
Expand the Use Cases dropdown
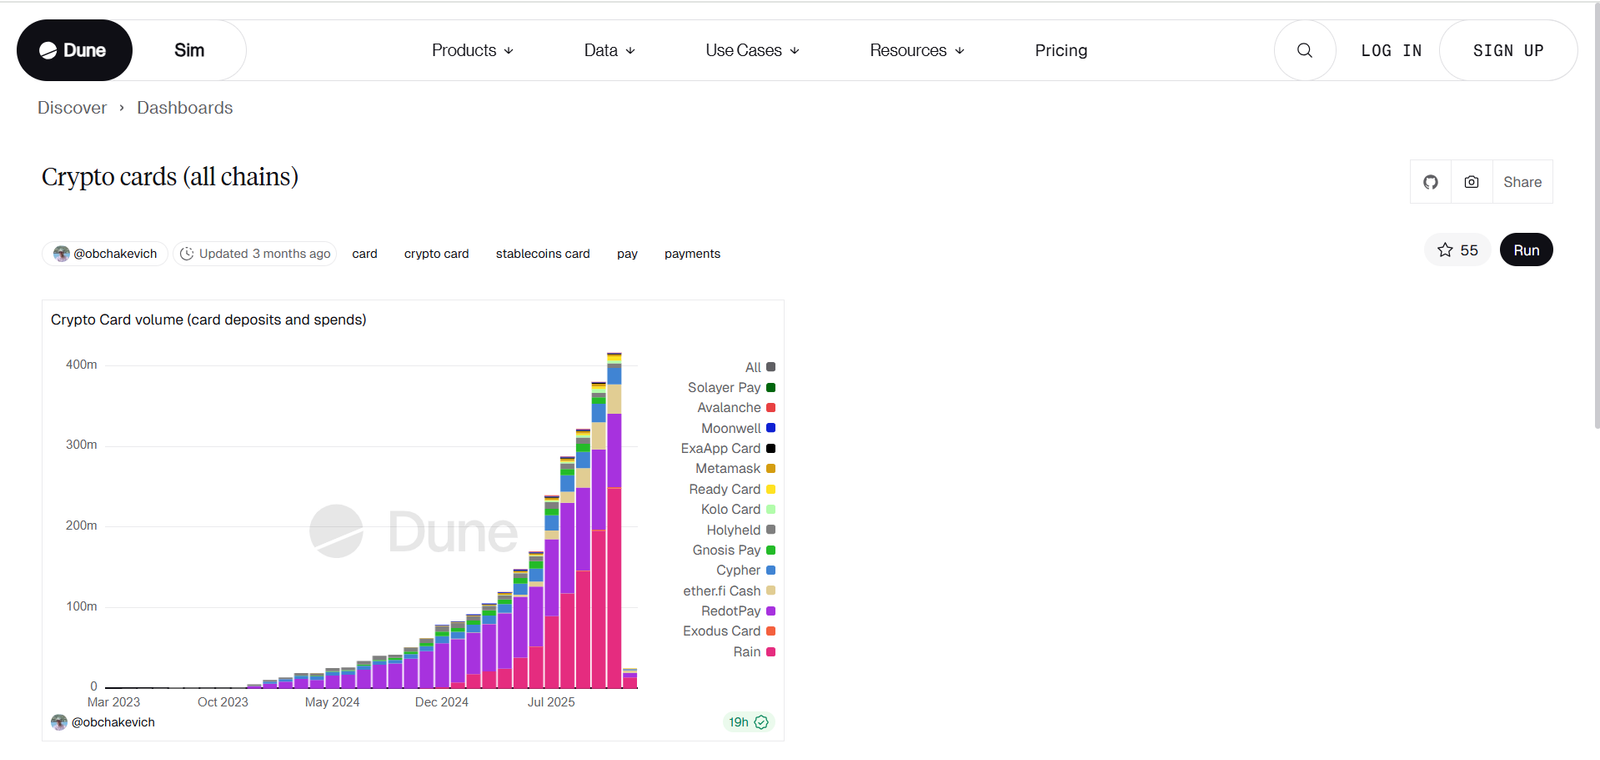pyautogui.click(x=752, y=50)
